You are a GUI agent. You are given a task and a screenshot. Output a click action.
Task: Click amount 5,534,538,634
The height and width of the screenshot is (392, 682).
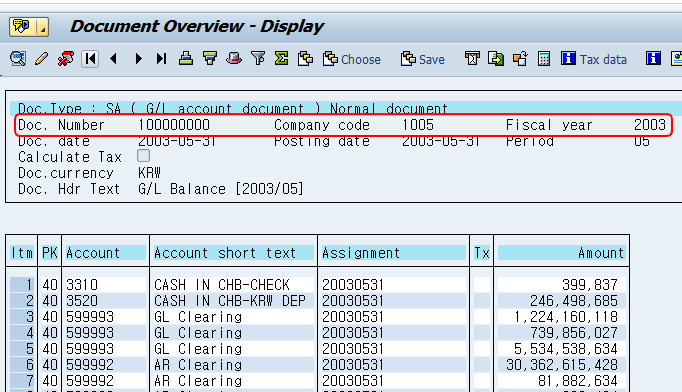click(566, 349)
